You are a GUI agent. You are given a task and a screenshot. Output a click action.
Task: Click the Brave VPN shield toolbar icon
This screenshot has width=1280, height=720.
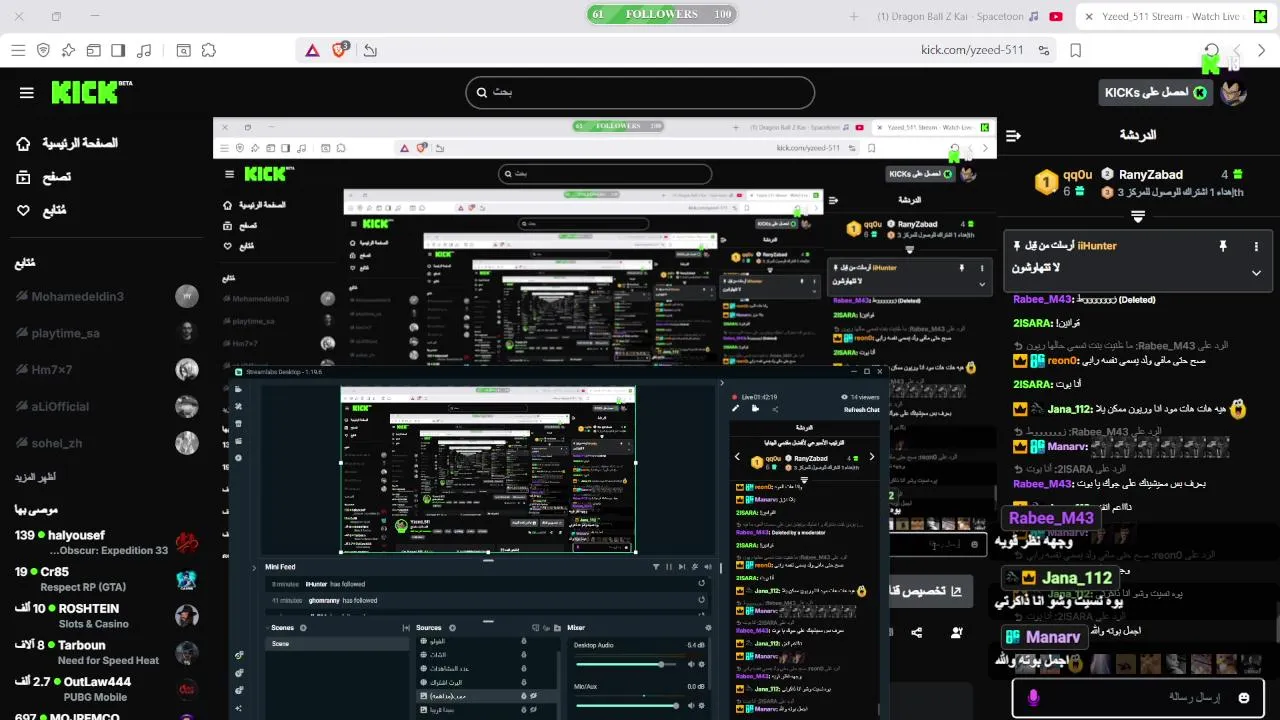point(43,50)
